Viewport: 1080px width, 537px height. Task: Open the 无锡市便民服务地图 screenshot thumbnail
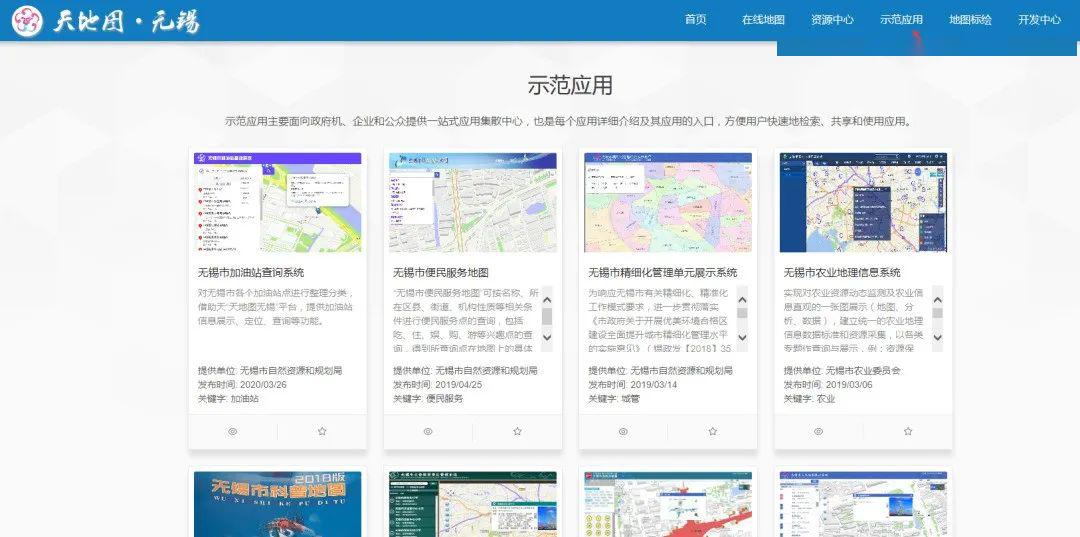coord(472,202)
